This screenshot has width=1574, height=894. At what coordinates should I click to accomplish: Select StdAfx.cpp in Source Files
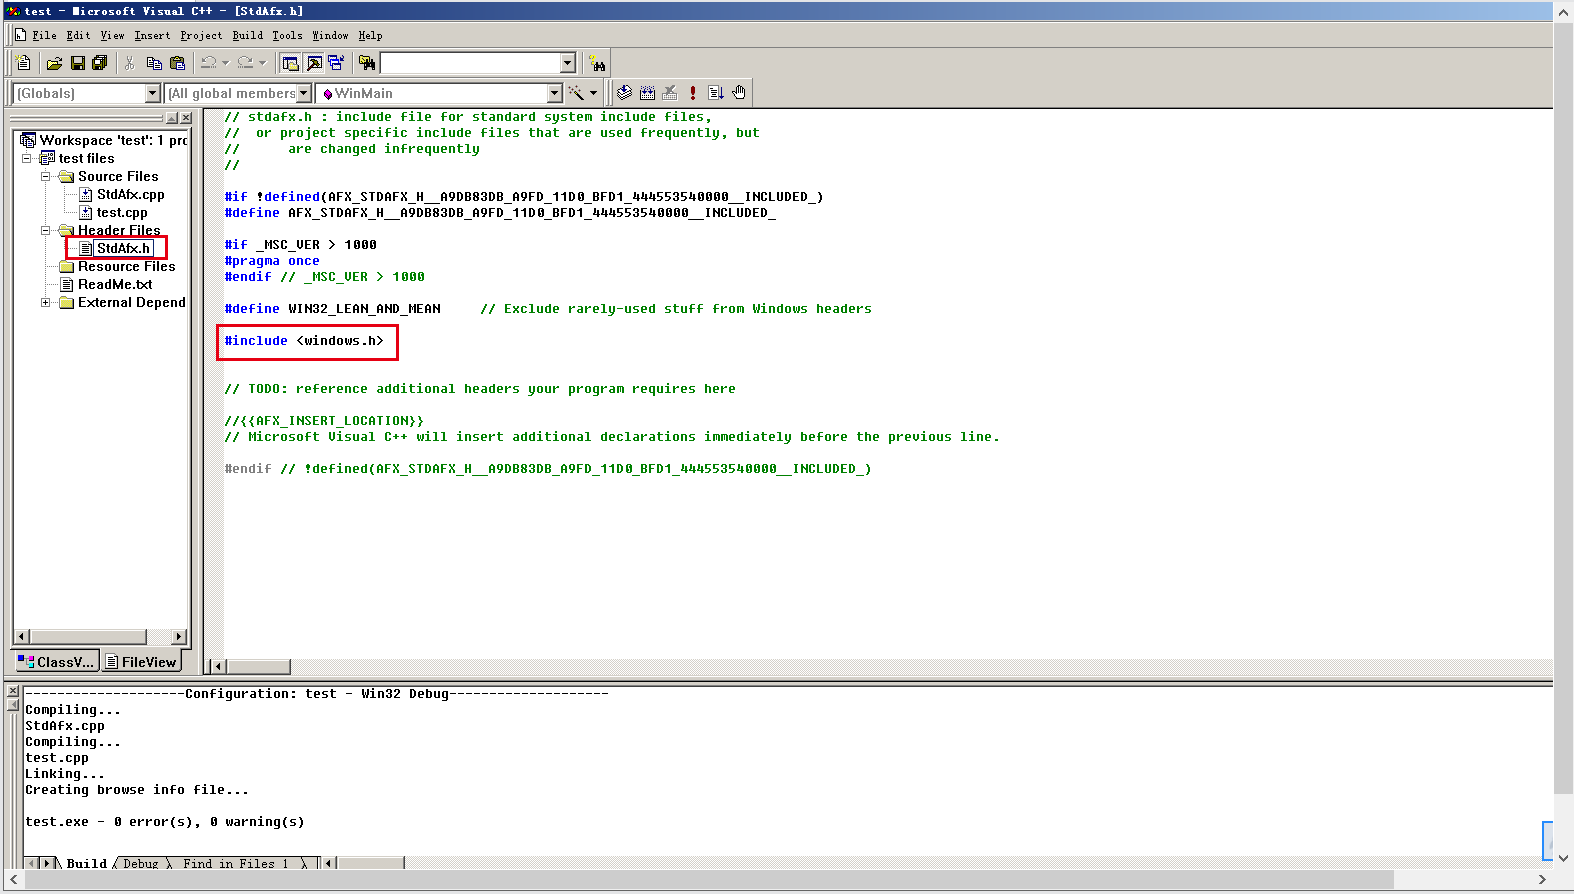pos(130,194)
